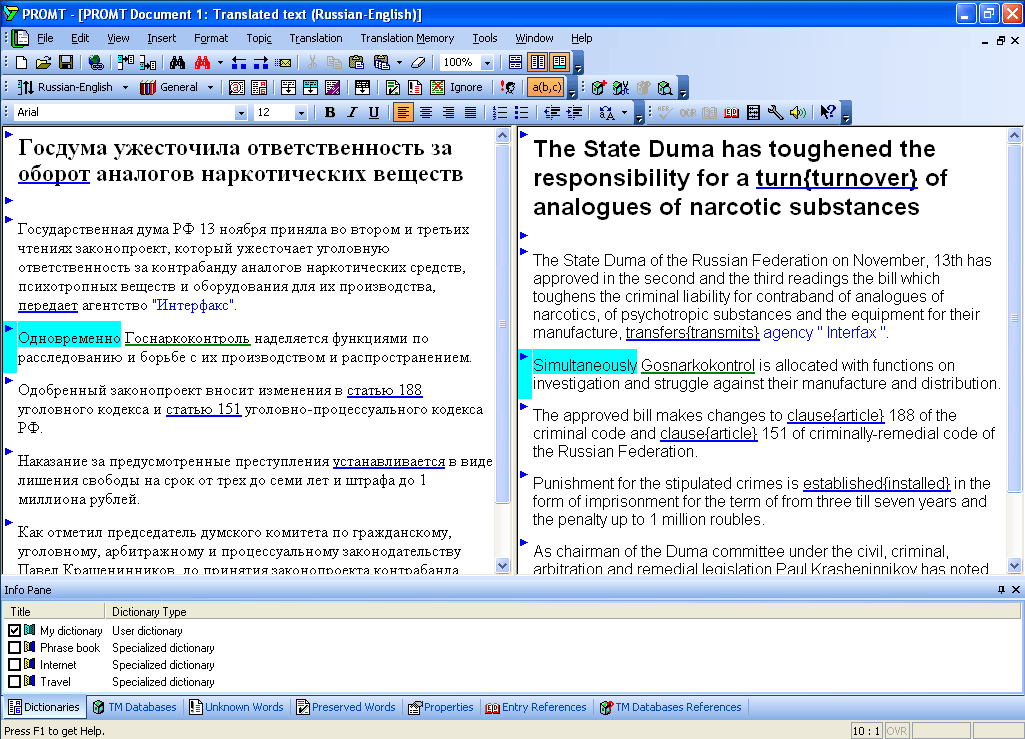Viewport: 1025px width, 739px height.
Task: Click the black binoculars Find icon
Action: (x=177, y=63)
